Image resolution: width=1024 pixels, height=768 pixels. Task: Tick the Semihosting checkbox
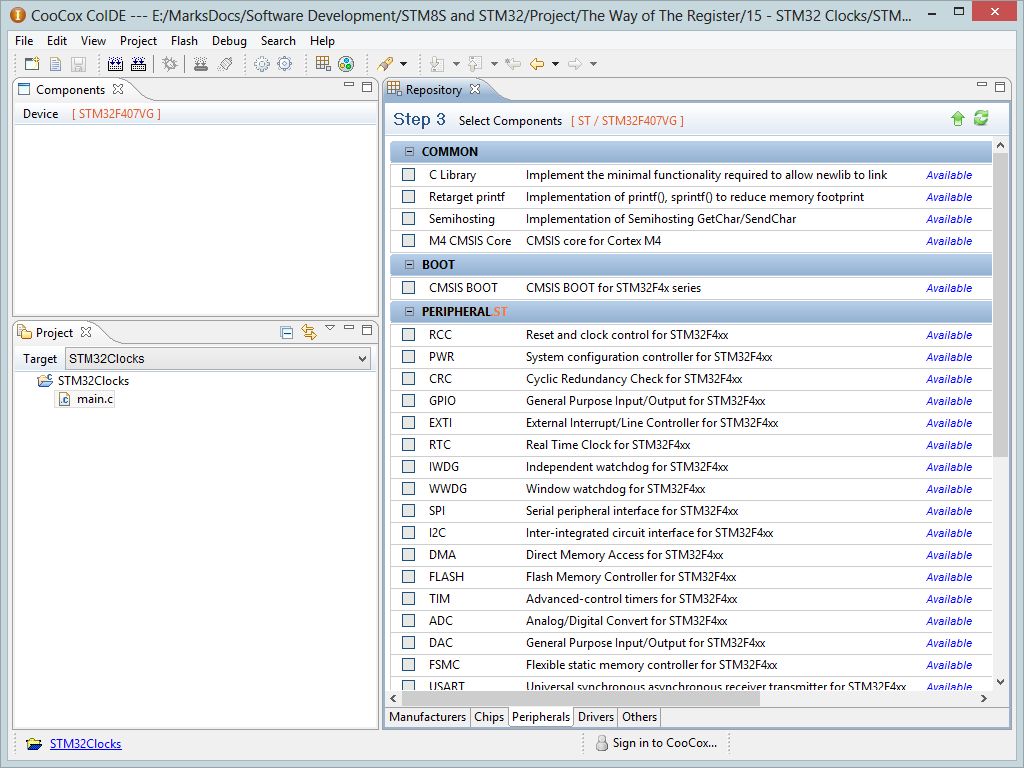pos(409,219)
